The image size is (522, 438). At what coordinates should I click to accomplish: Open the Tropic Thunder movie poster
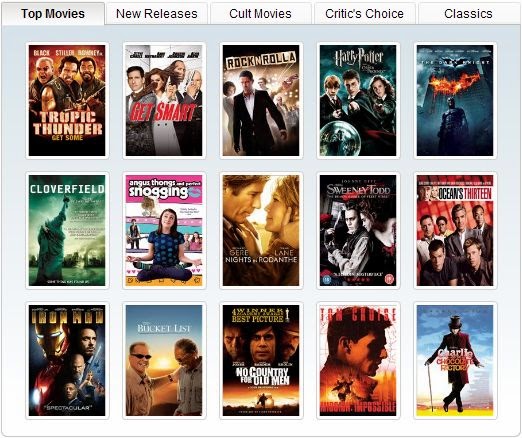point(67,100)
